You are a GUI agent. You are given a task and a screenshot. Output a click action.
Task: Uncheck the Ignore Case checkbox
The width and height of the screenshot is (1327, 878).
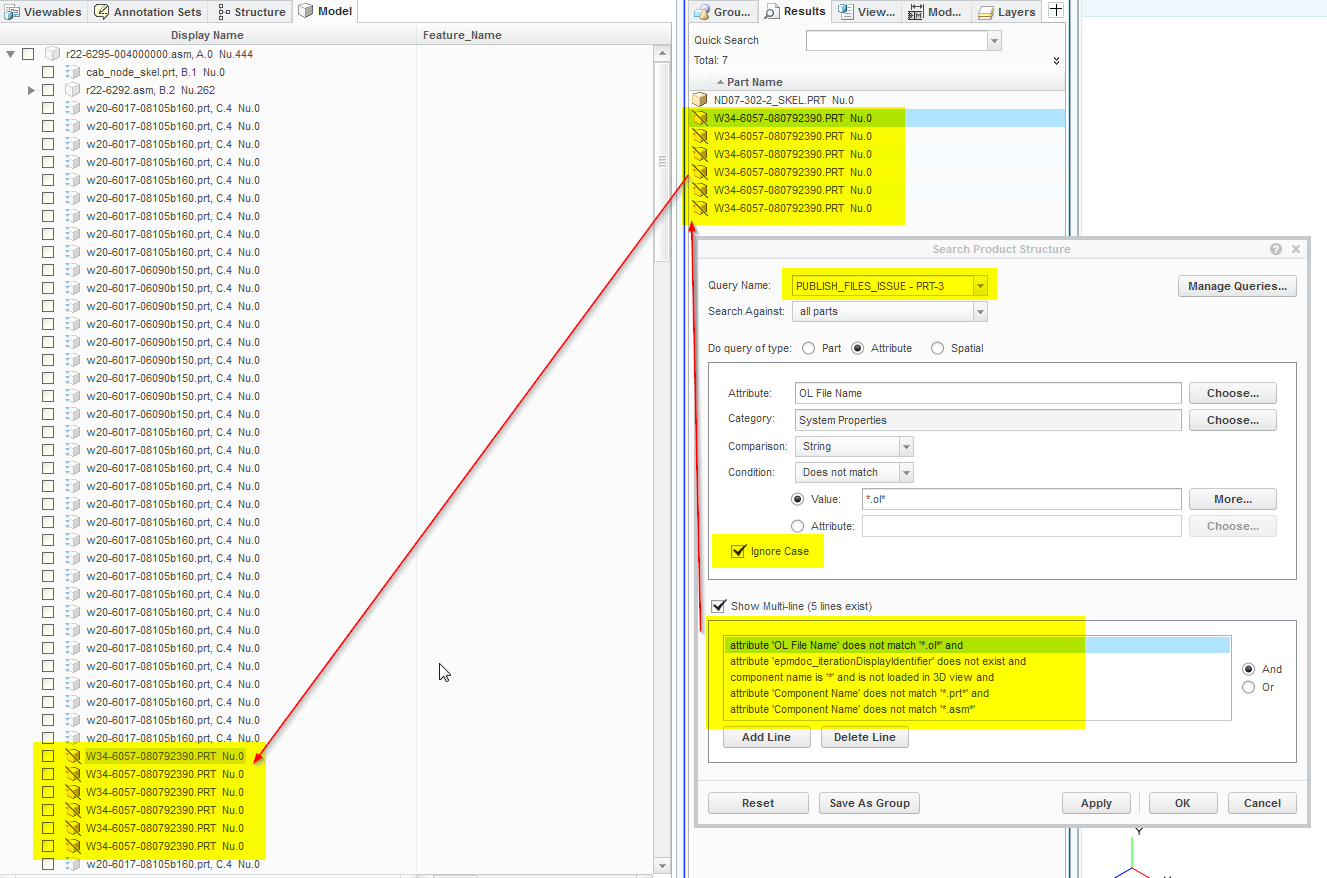[x=739, y=551]
